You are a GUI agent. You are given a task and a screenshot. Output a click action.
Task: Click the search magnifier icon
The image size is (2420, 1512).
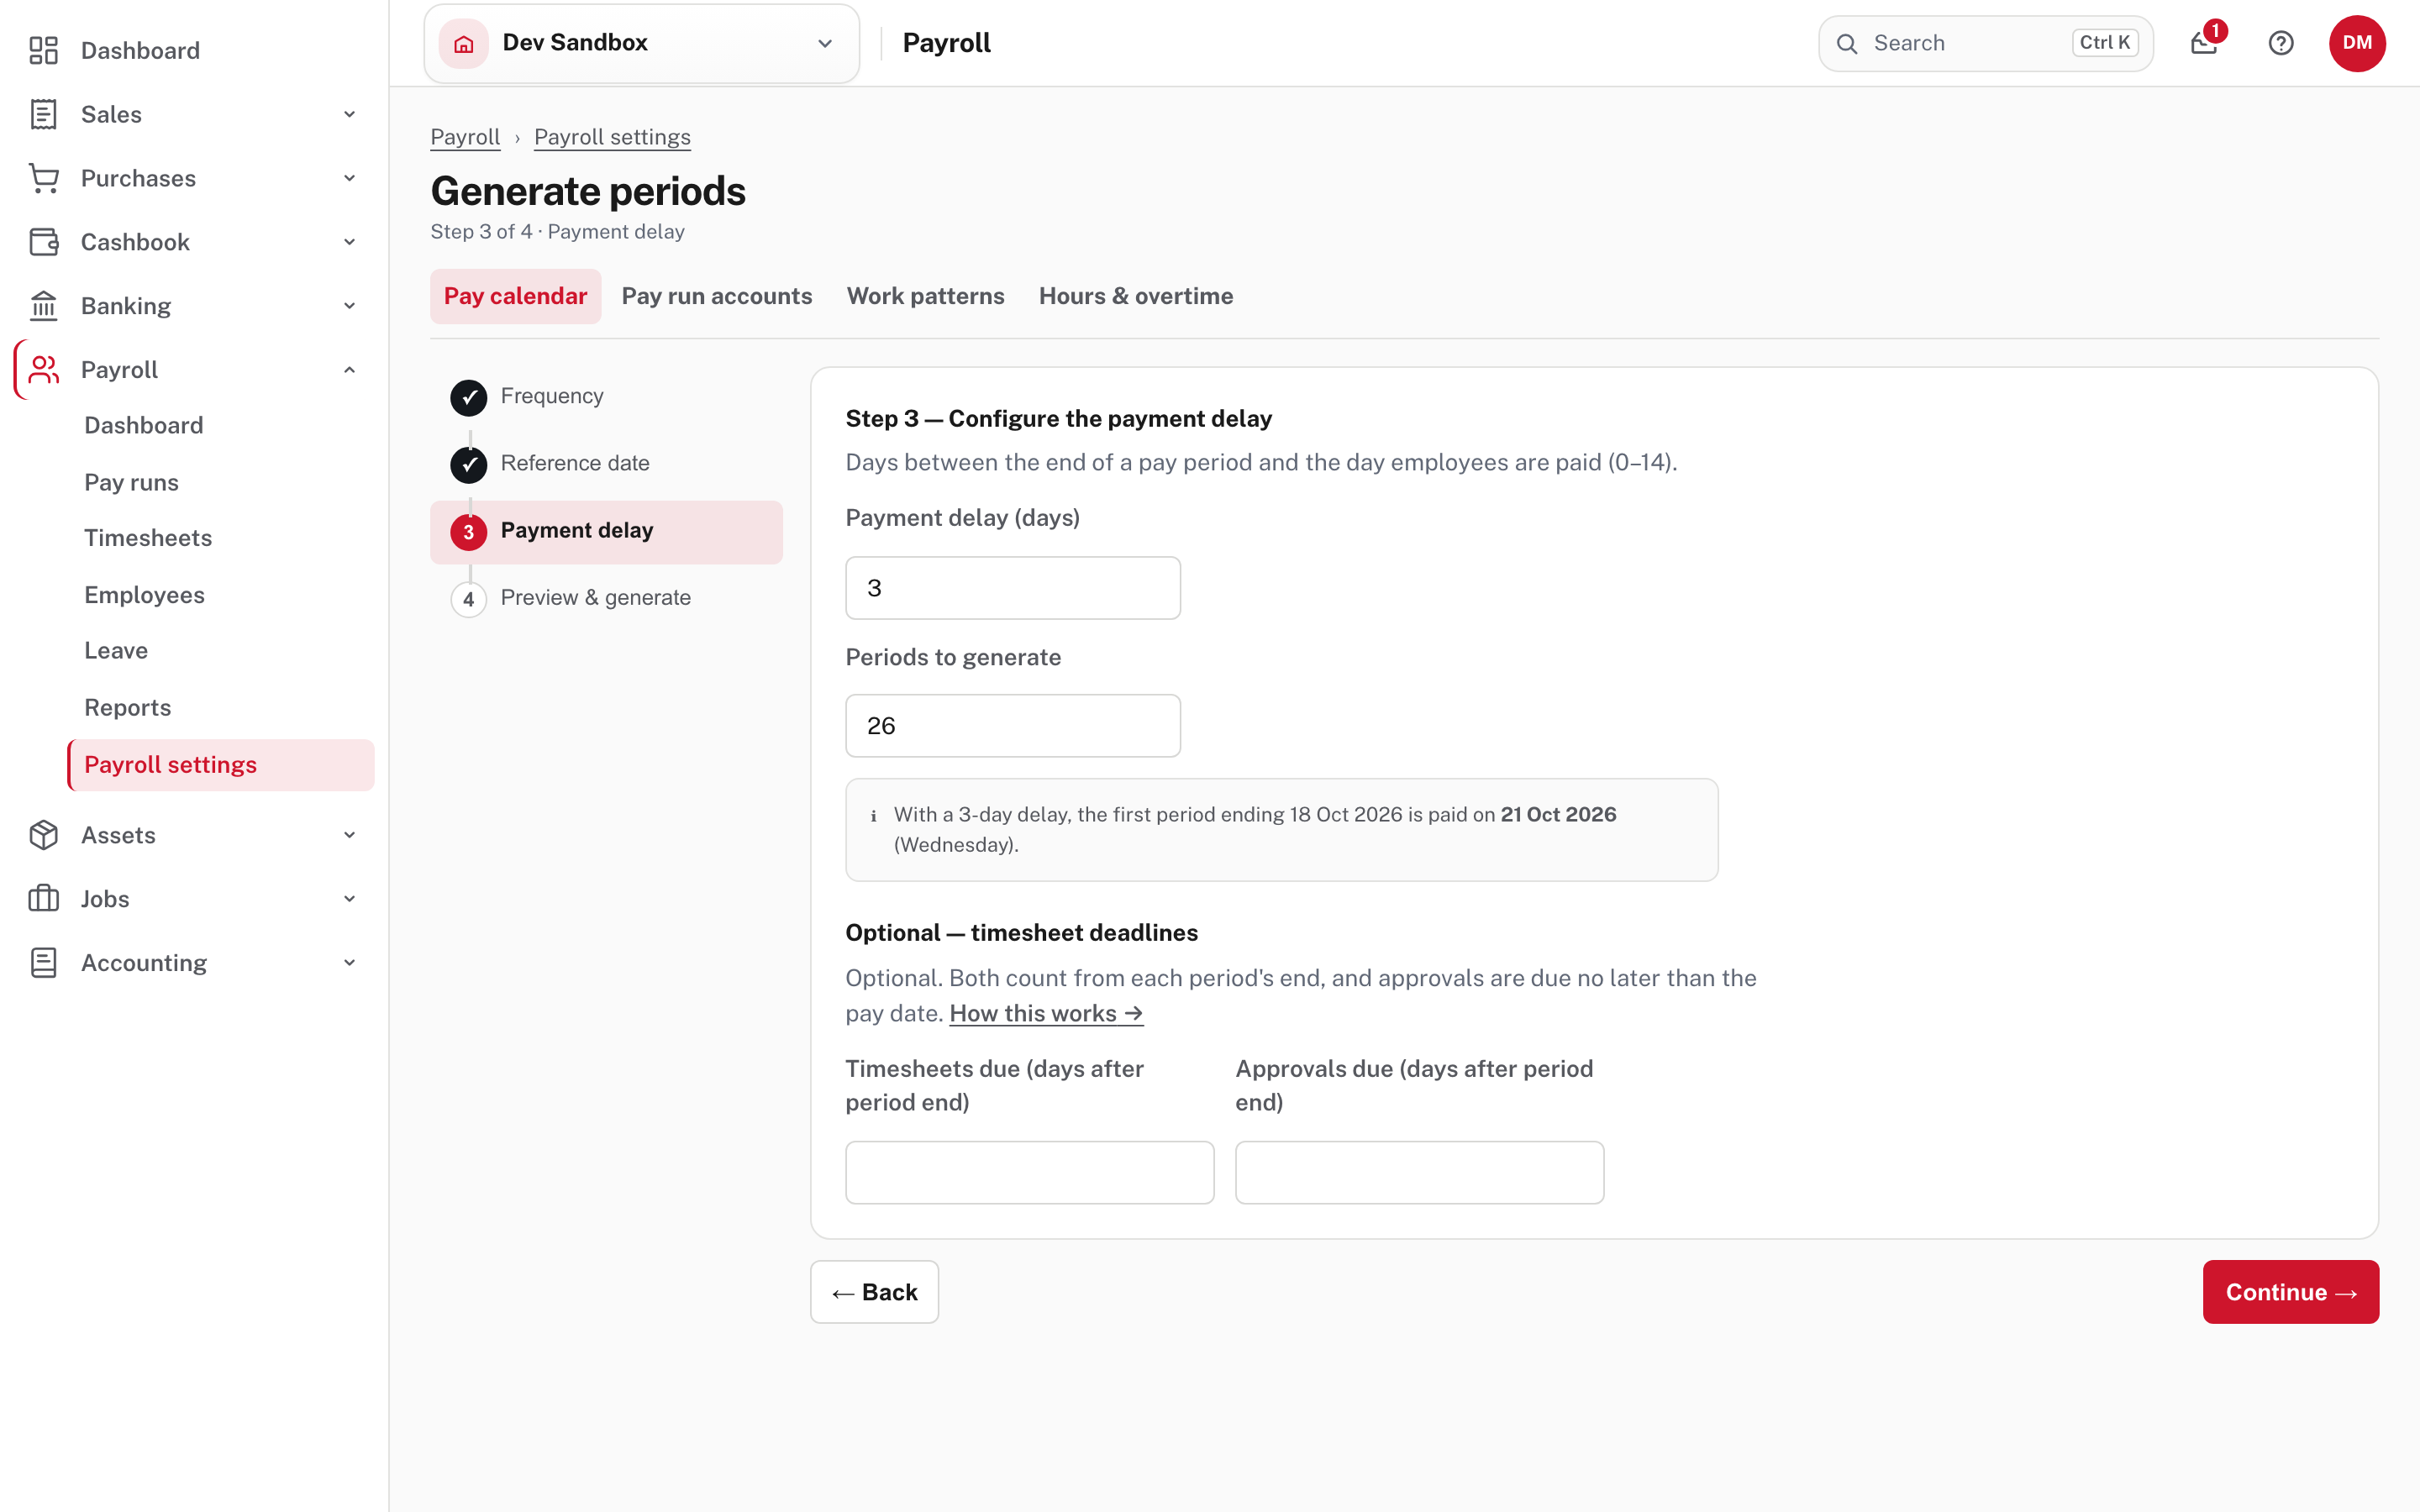(x=1847, y=43)
